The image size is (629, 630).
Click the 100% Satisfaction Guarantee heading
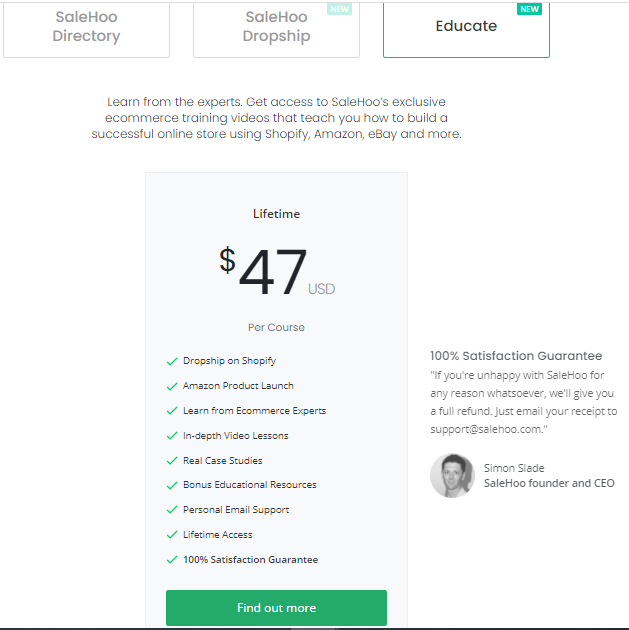click(x=516, y=356)
